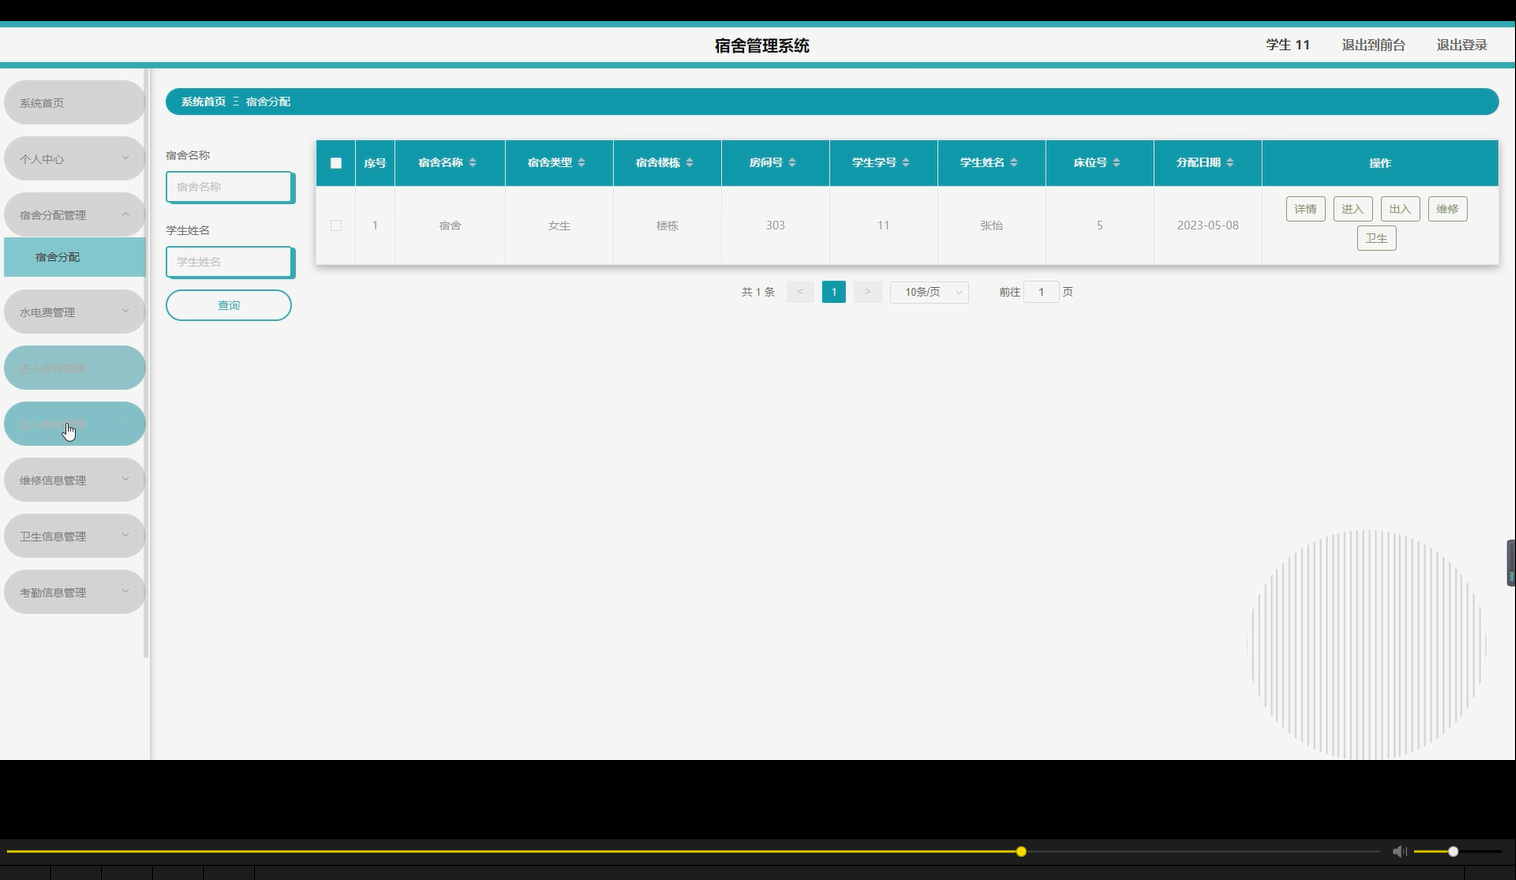Image resolution: width=1516 pixels, height=880 pixels.
Task: Click the 操作 column header
Action: (x=1380, y=163)
